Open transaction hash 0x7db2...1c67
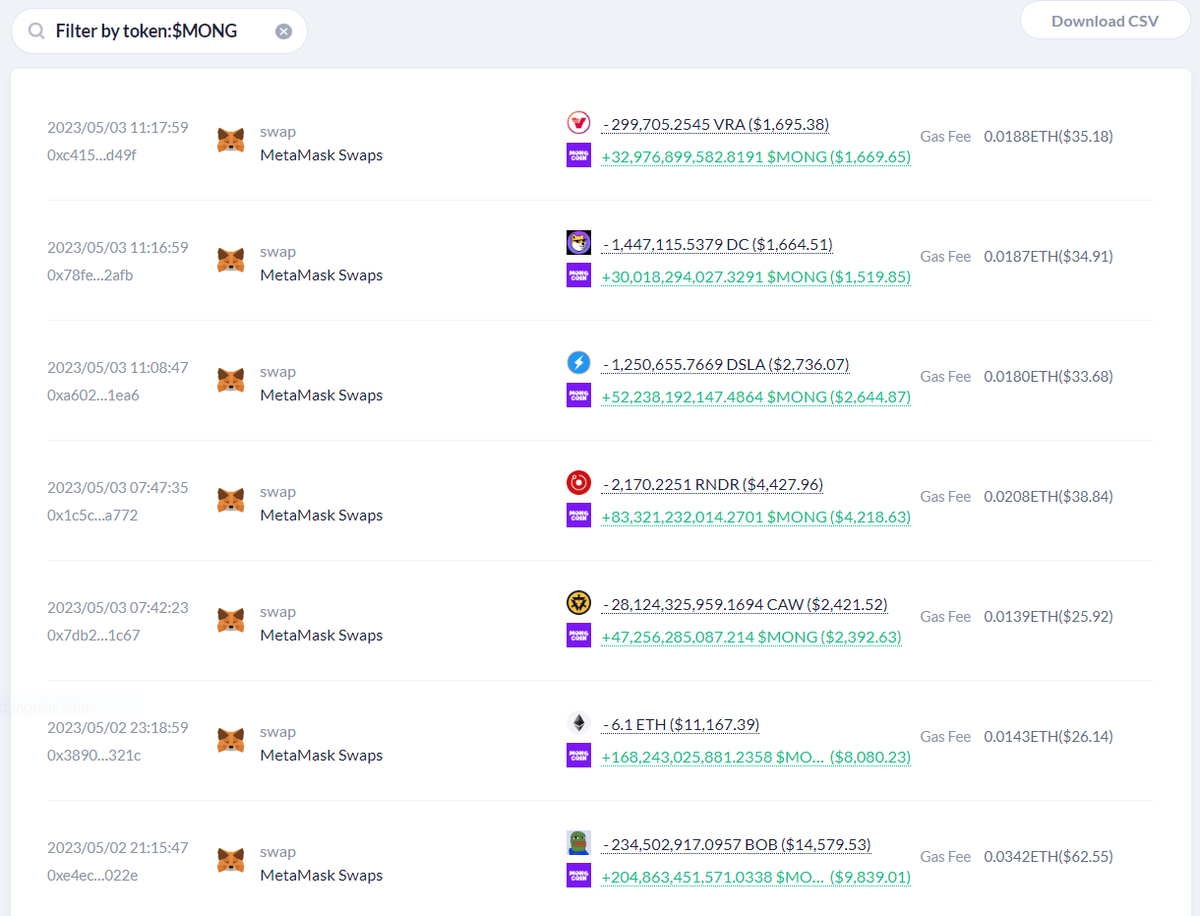1200x916 pixels. (x=93, y=635)
